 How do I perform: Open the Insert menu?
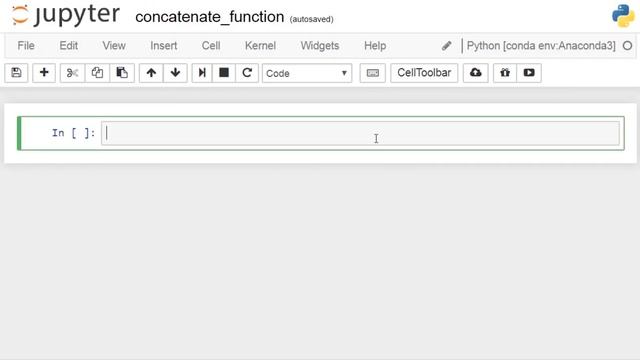tap(164, 46)
